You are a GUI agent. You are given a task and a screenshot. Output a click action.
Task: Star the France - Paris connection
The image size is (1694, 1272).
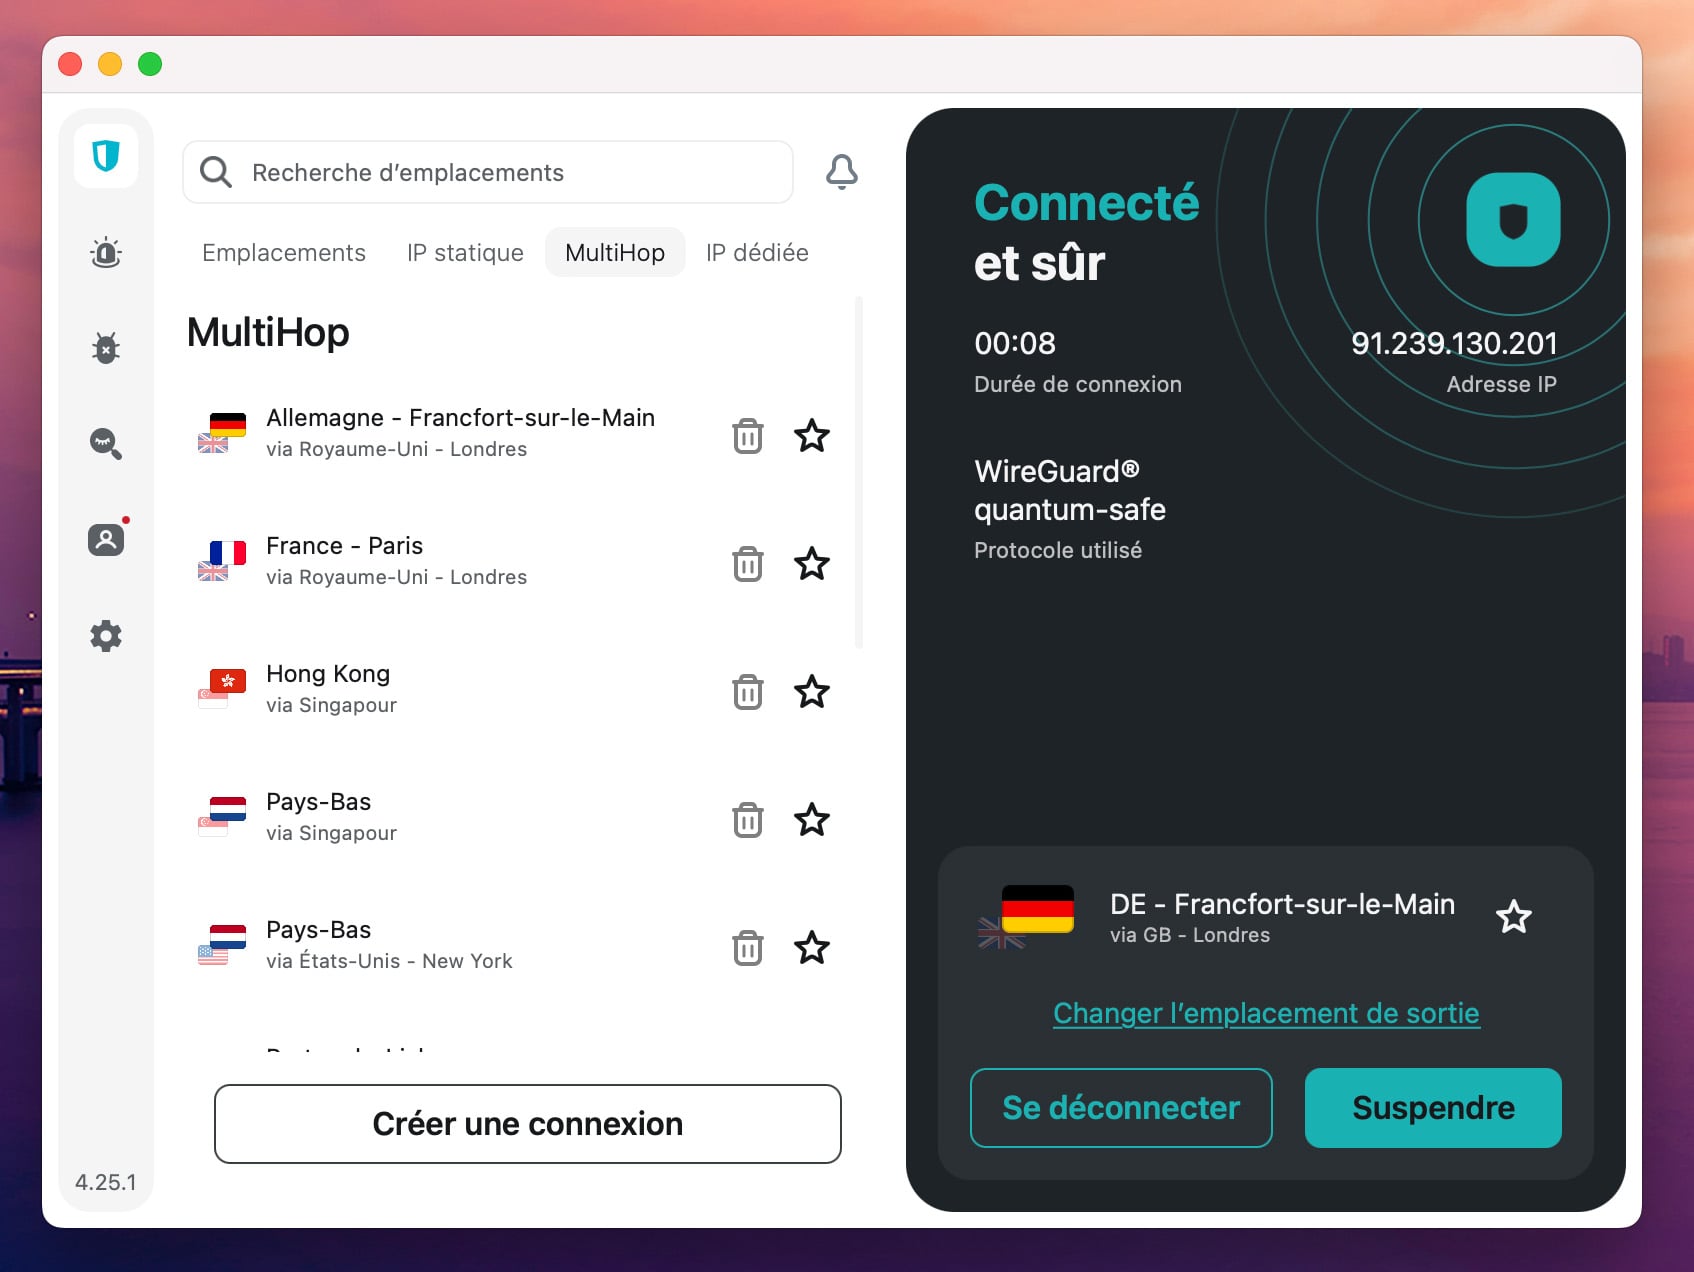point(812,563)
